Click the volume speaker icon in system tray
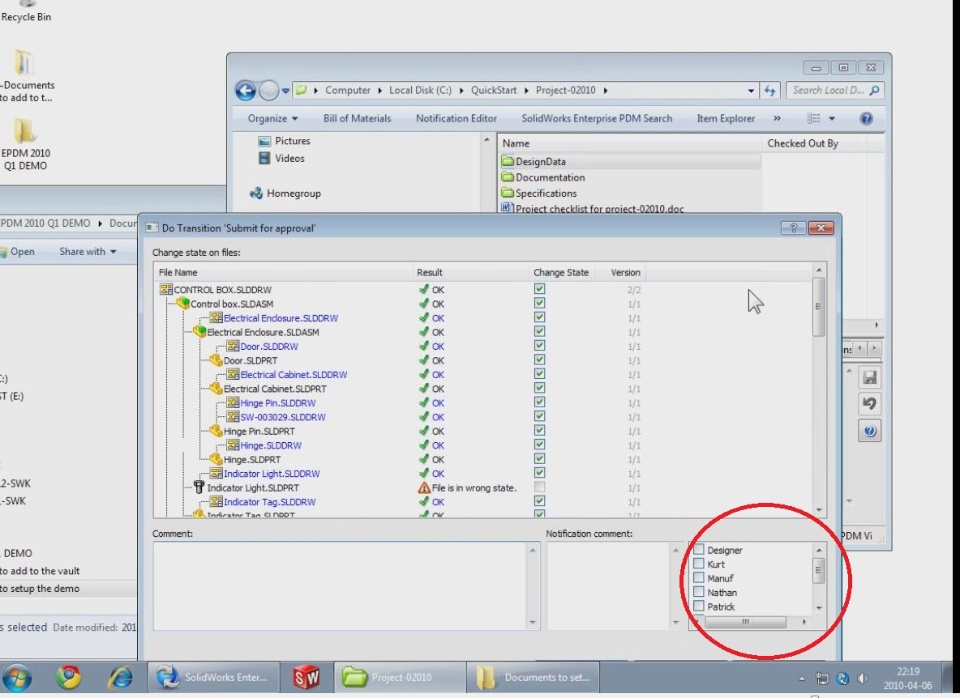 [x=863, y=678]
